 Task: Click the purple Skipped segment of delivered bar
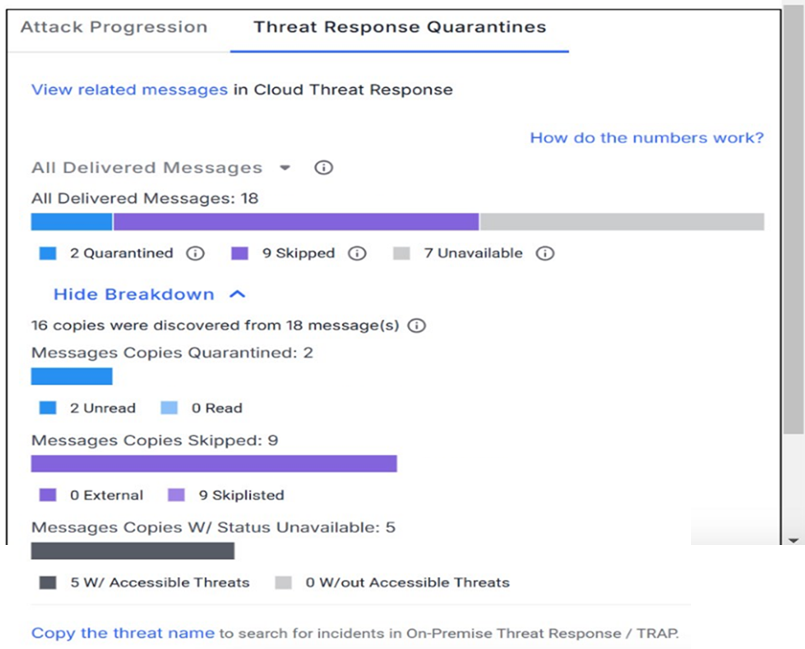coord(296,222)
